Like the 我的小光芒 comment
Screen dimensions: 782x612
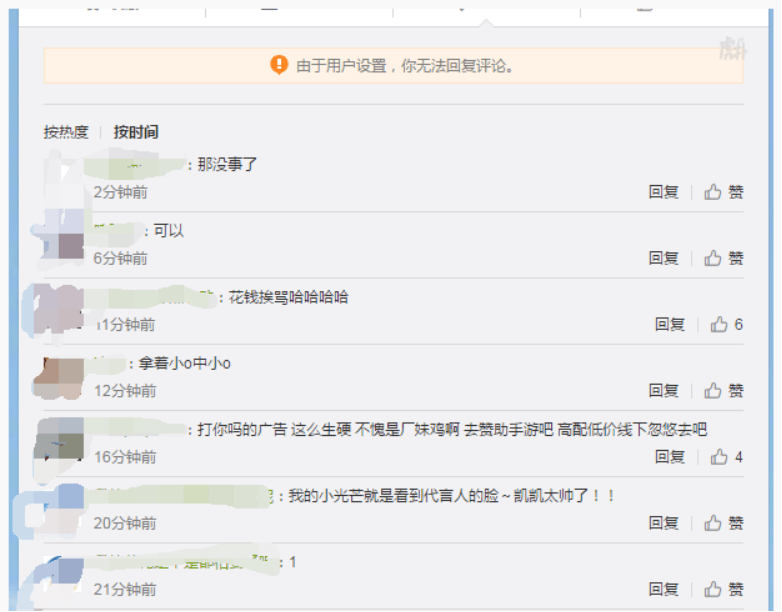click(724, 523)
